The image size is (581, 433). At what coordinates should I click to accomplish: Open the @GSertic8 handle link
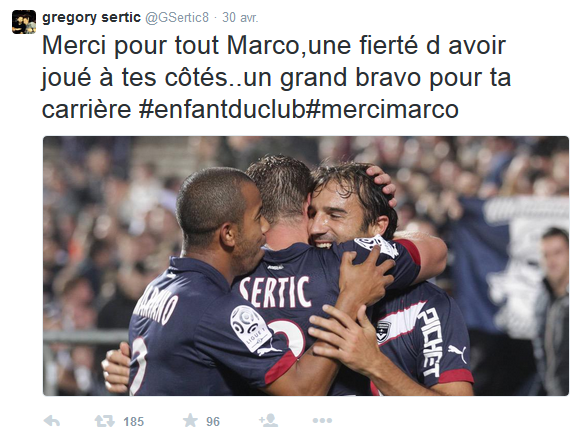point(177,17)
